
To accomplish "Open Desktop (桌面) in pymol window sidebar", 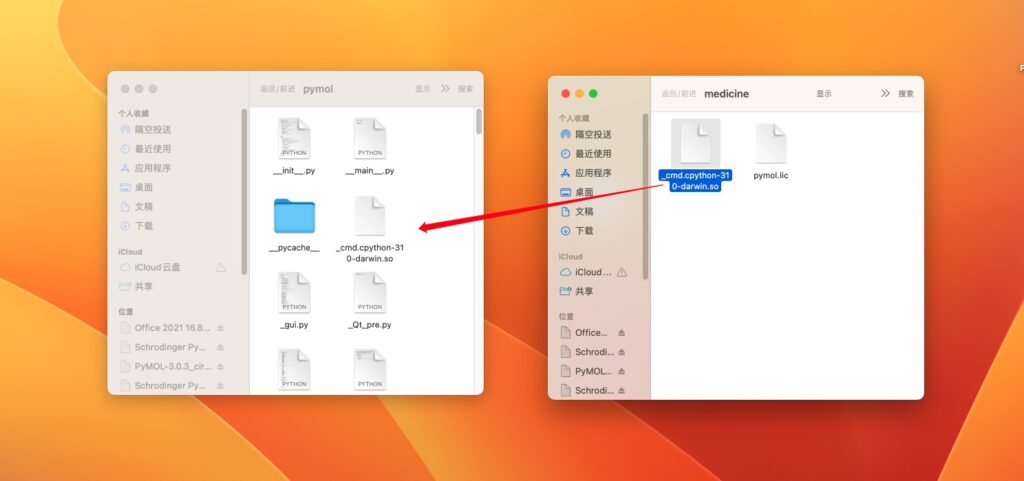I will 136,187.
